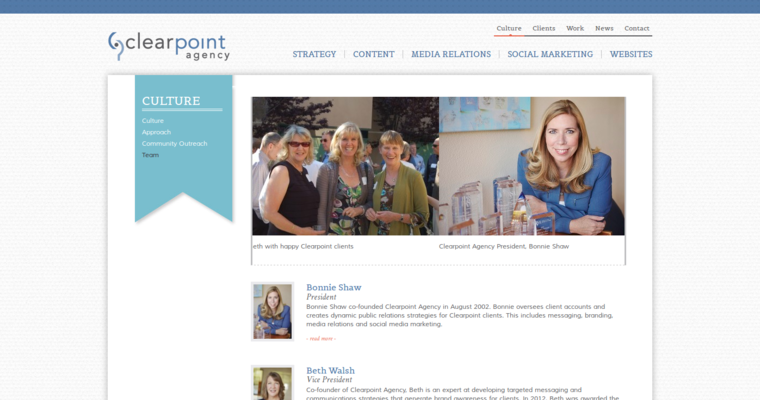Click read more under Bonnie Shaw's bio

(321, 338)
